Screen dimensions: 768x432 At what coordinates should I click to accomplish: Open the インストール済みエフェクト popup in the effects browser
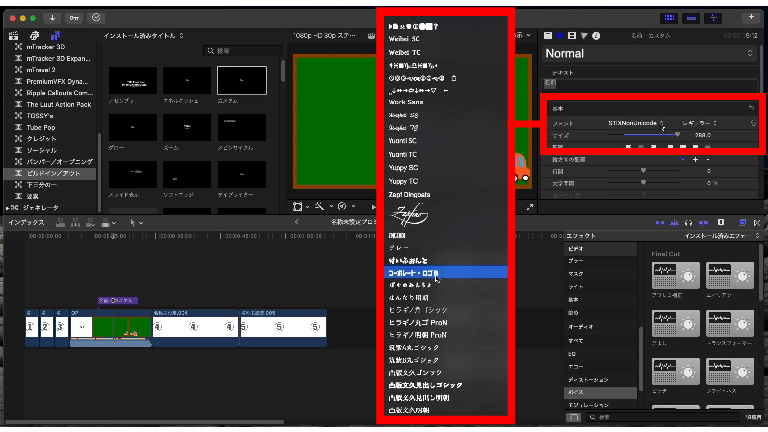click(722, 236)
